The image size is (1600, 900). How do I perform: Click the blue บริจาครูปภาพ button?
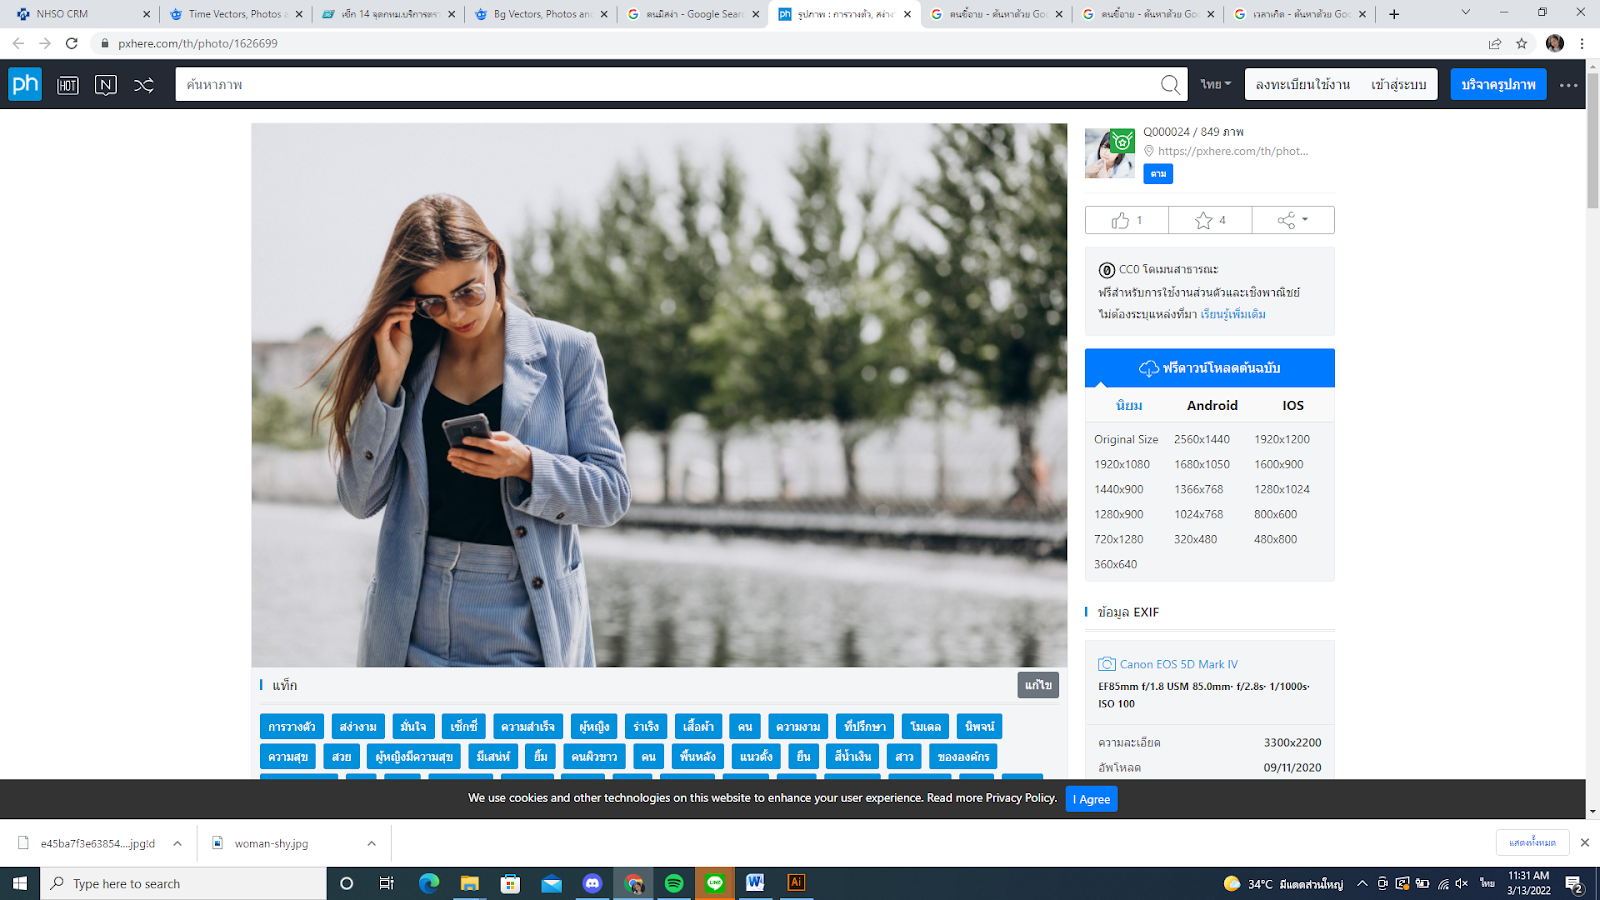(1498, 85)
